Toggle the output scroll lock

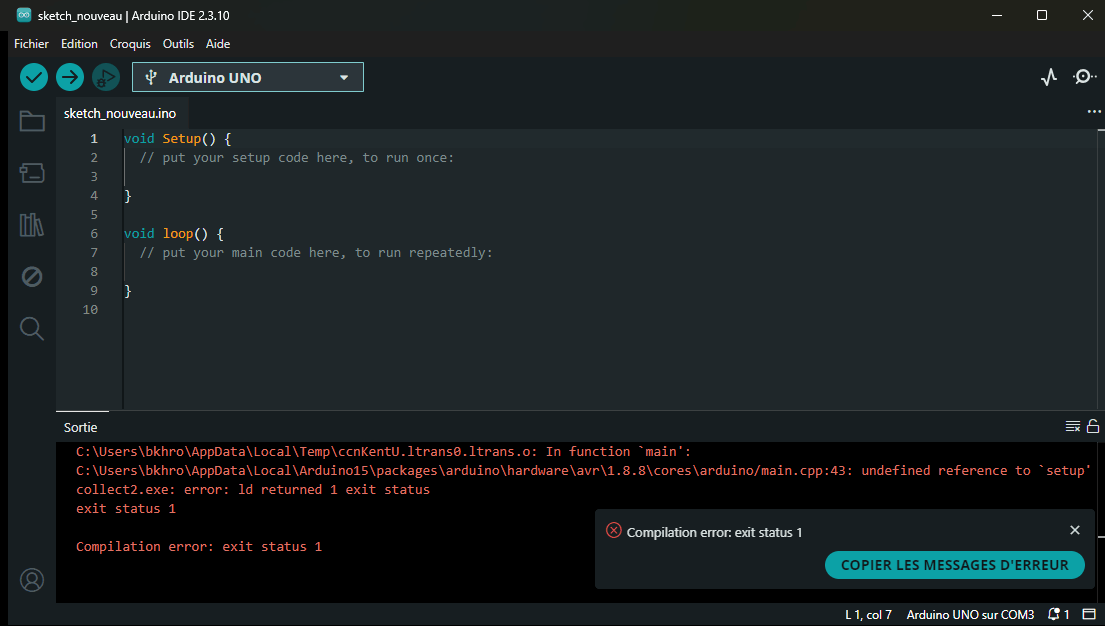(x=1093, y=426)
